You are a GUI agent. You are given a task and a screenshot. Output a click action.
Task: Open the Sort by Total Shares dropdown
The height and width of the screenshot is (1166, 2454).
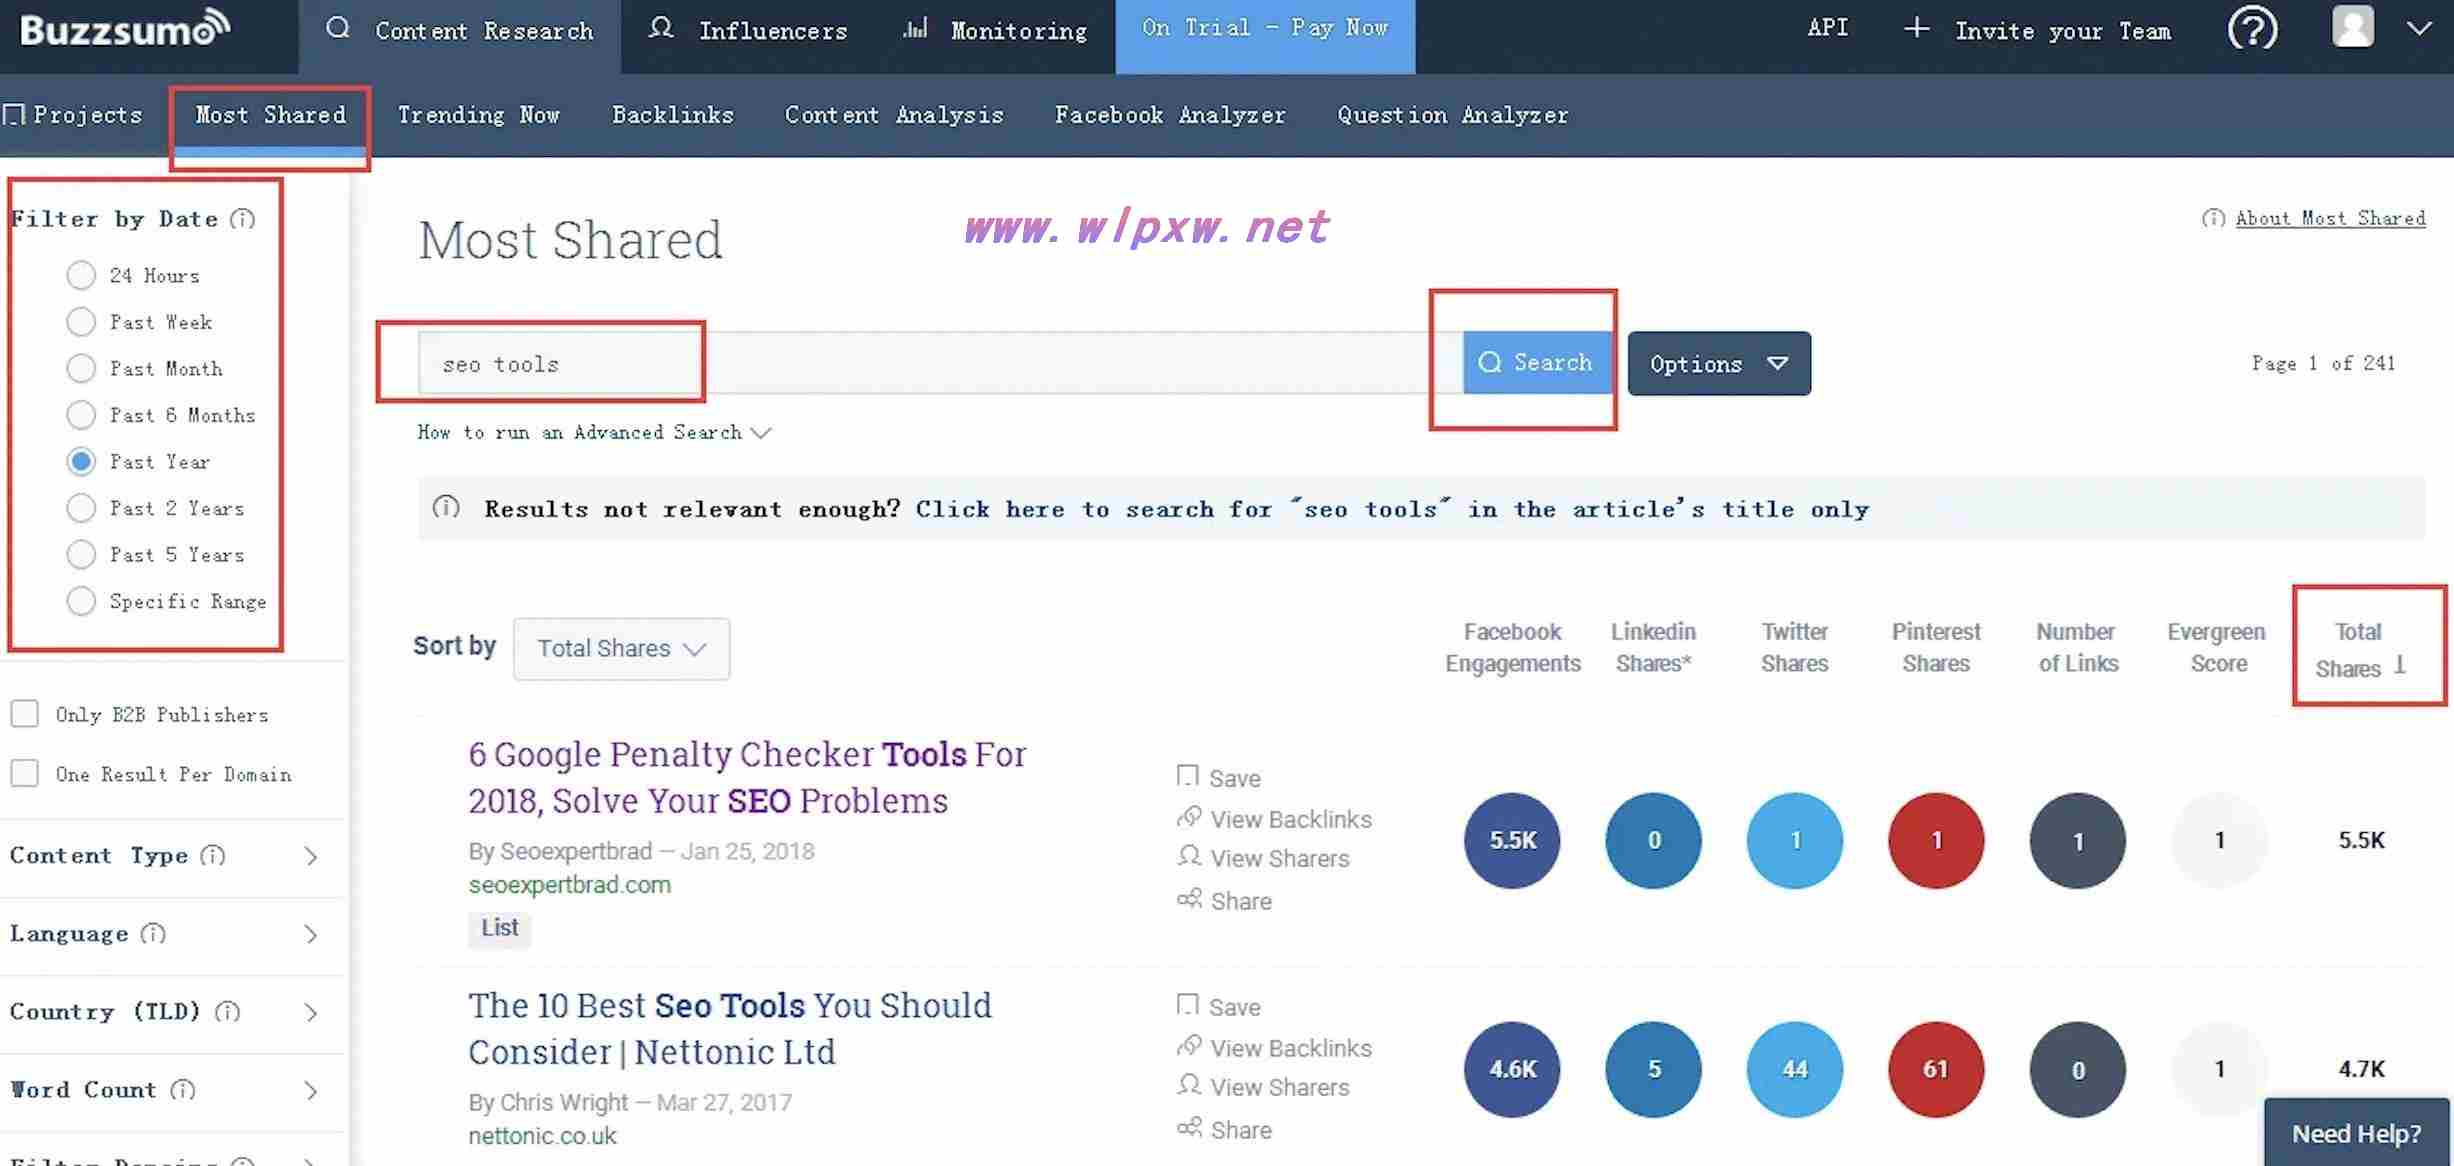click(x=620, y=646)
